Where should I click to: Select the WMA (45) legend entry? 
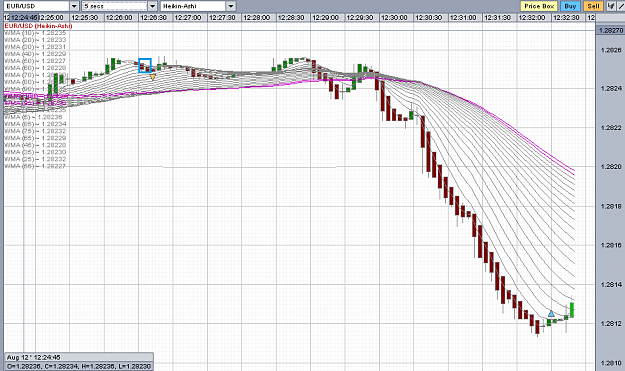click(x=35, y=145)
